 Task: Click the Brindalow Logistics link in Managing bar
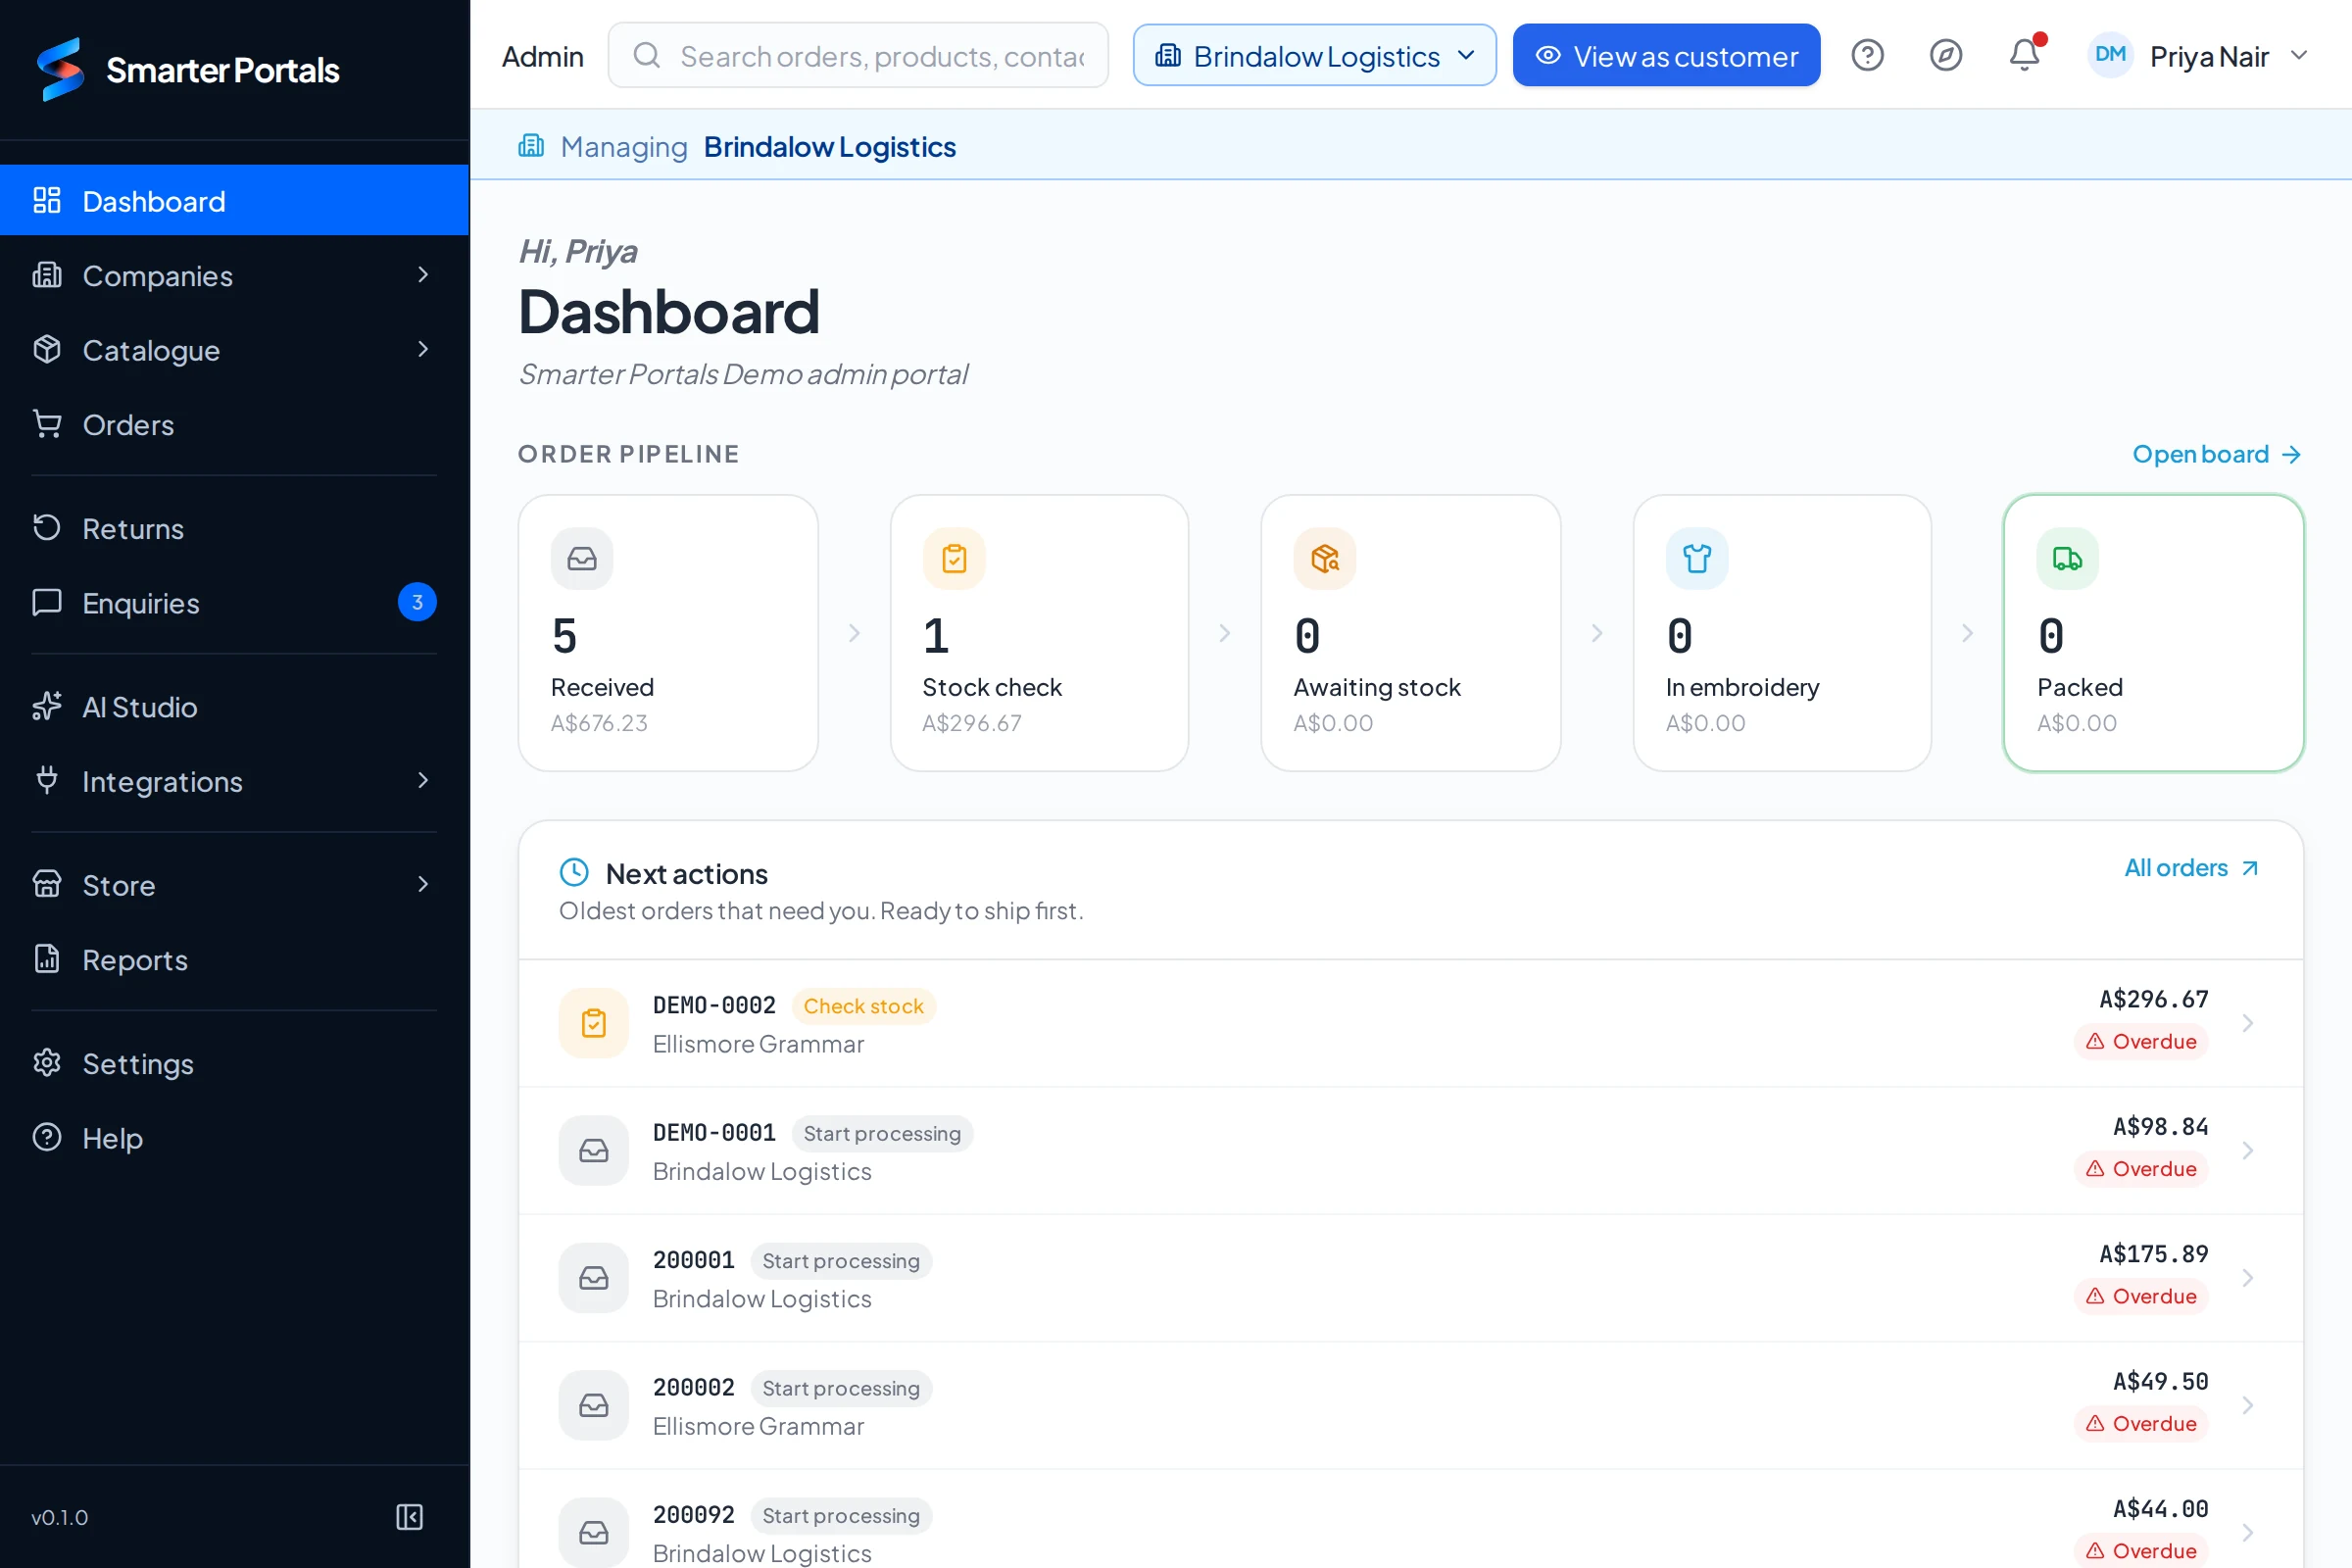point(830,146)
